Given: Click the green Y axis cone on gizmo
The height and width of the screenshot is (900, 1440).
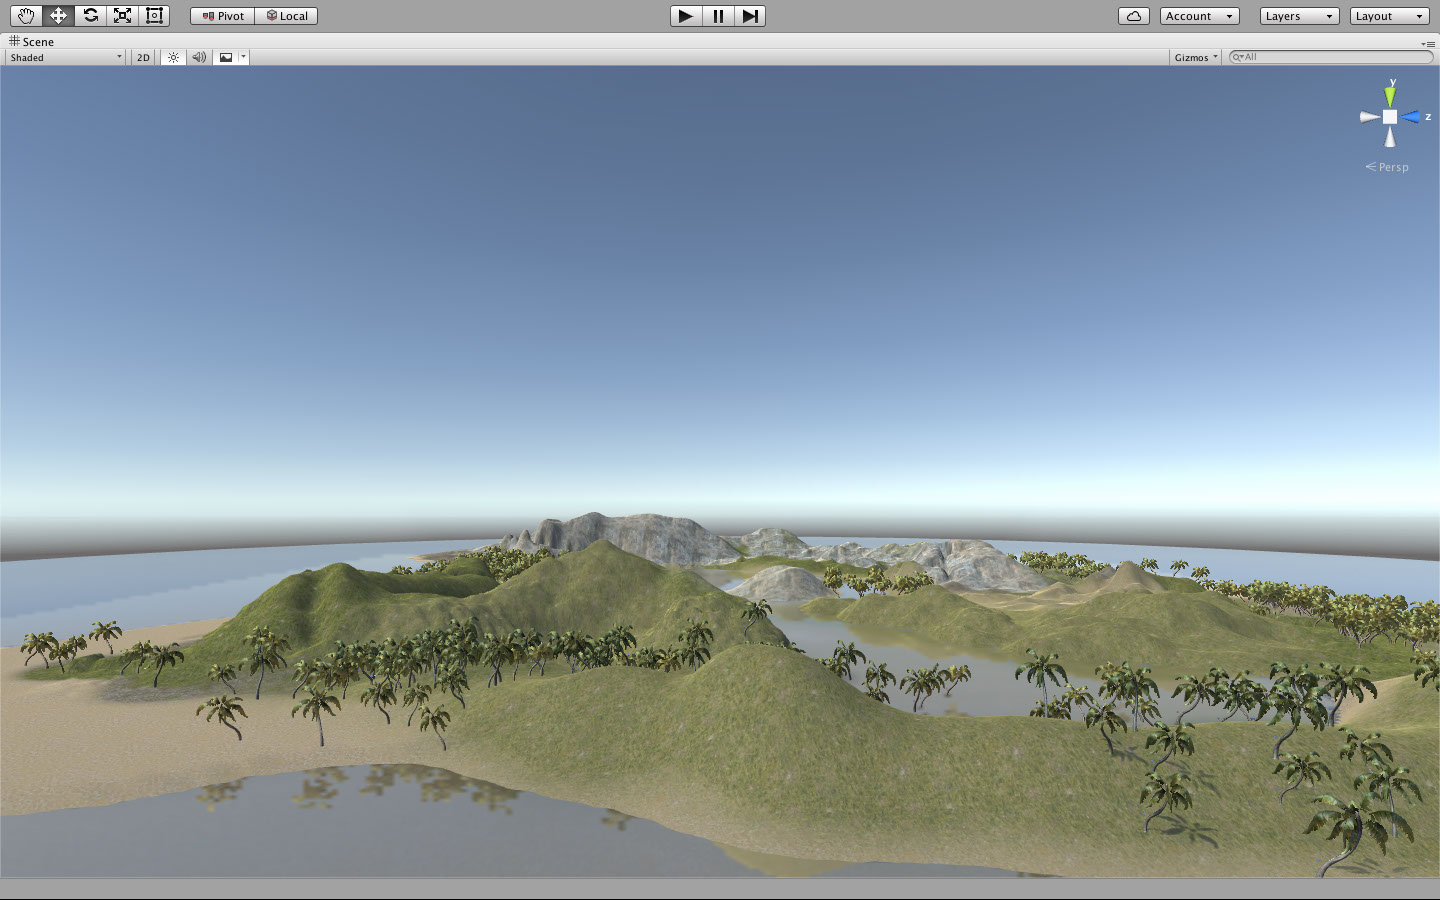Looking at the screenshot, I should click(x=1390, y=96).
